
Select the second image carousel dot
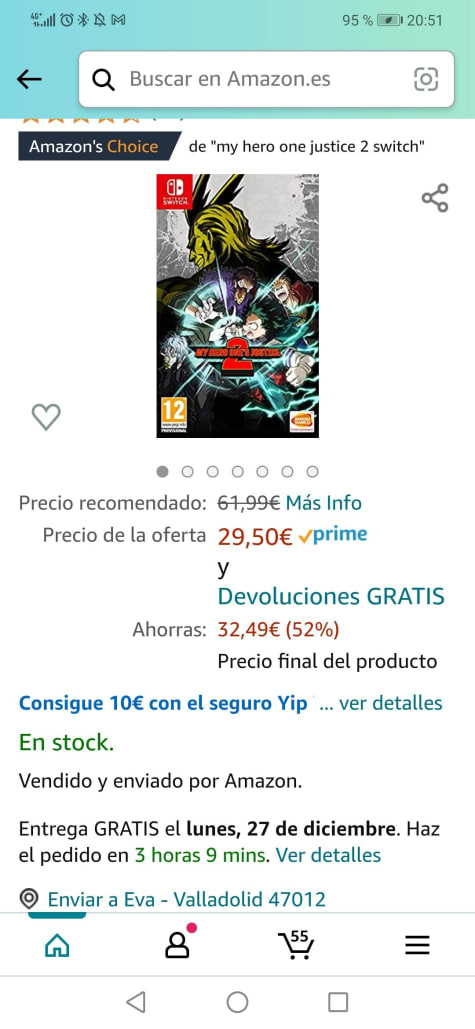(x=188, y=471)
